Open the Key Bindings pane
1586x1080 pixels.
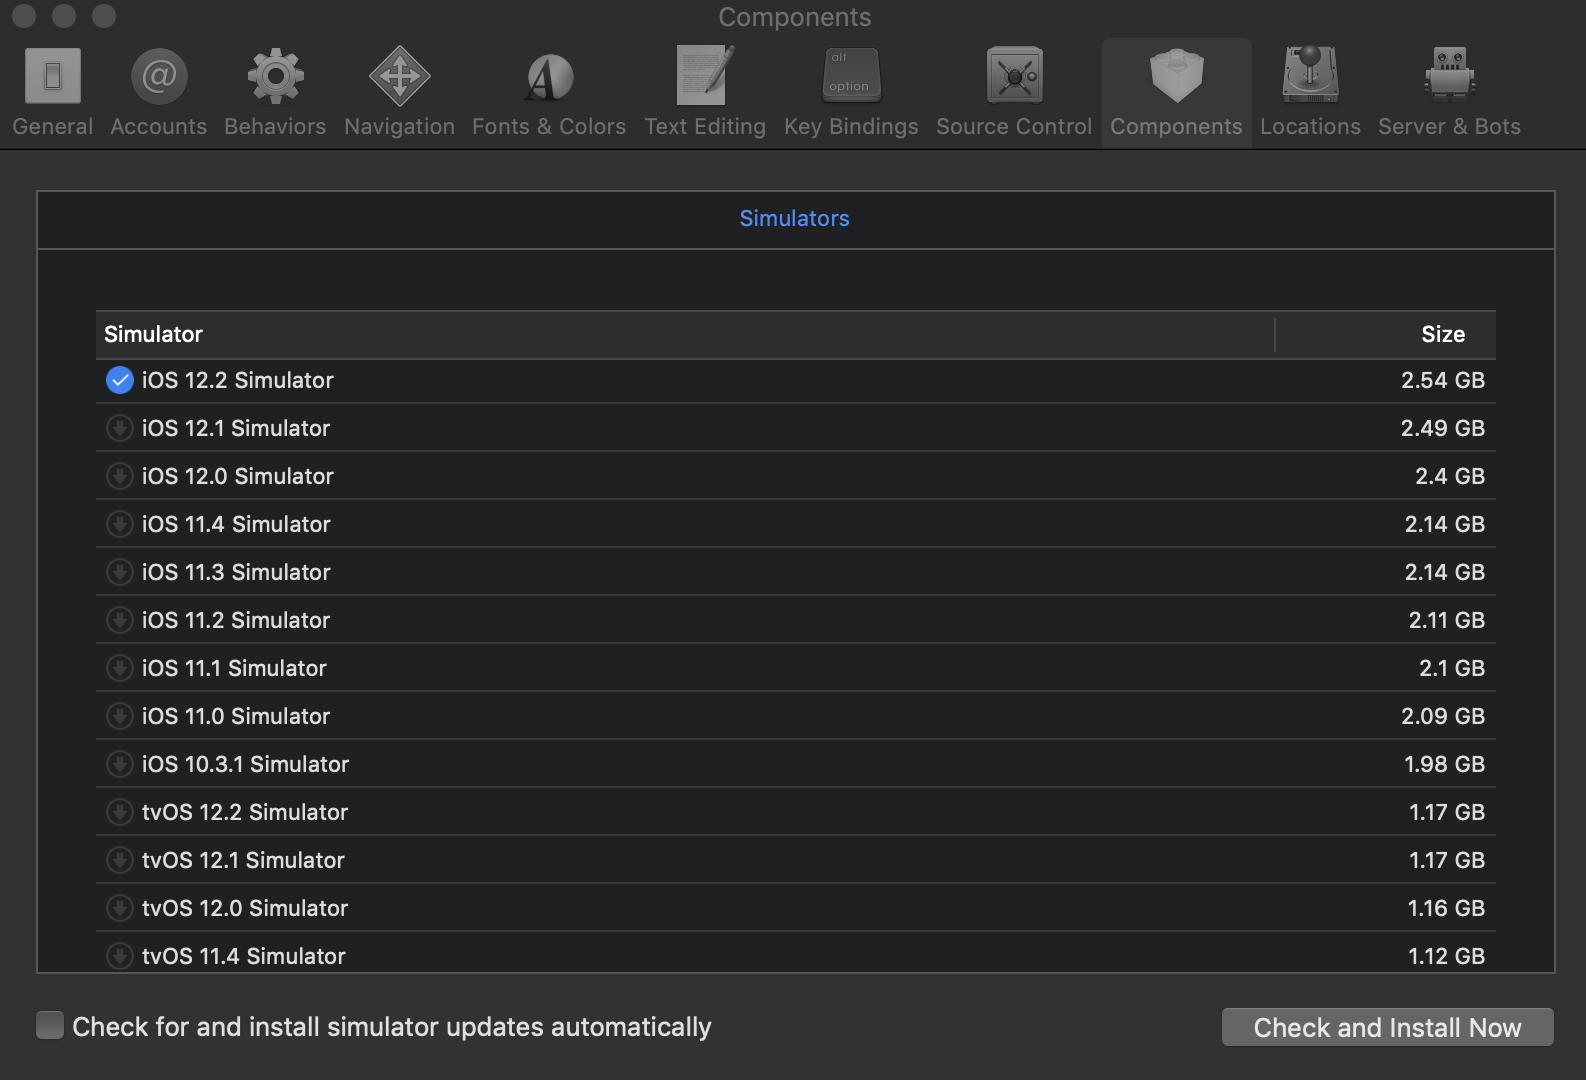click(x=851, y=92)
